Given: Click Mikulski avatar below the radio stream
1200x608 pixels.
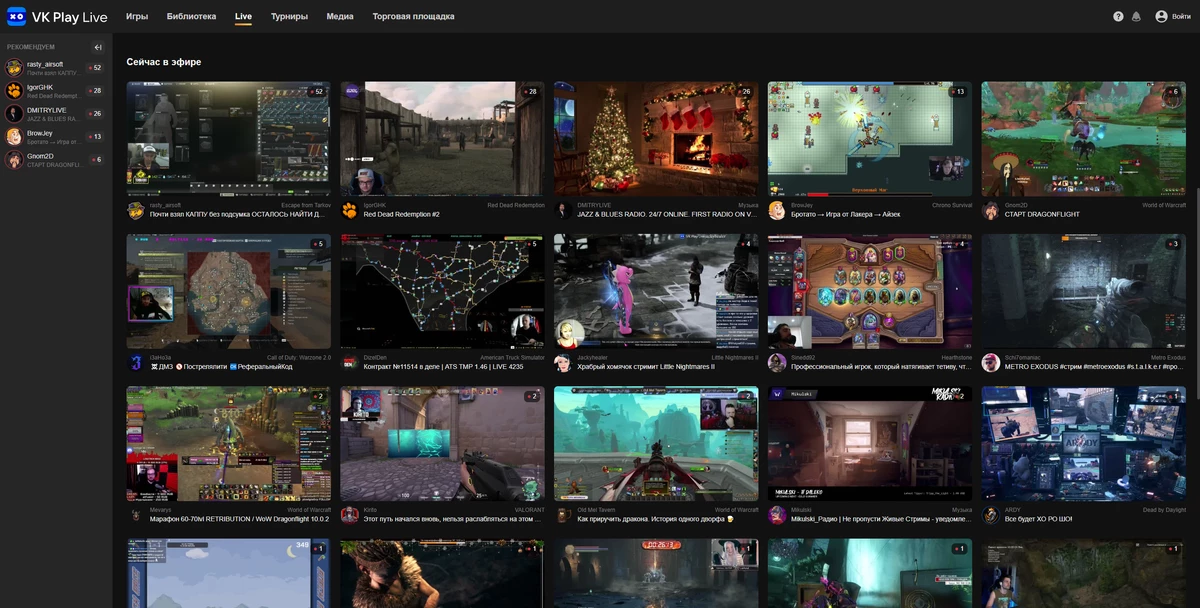Looking at the screenshot, I should pyautogui.click(x=777, y=515).
